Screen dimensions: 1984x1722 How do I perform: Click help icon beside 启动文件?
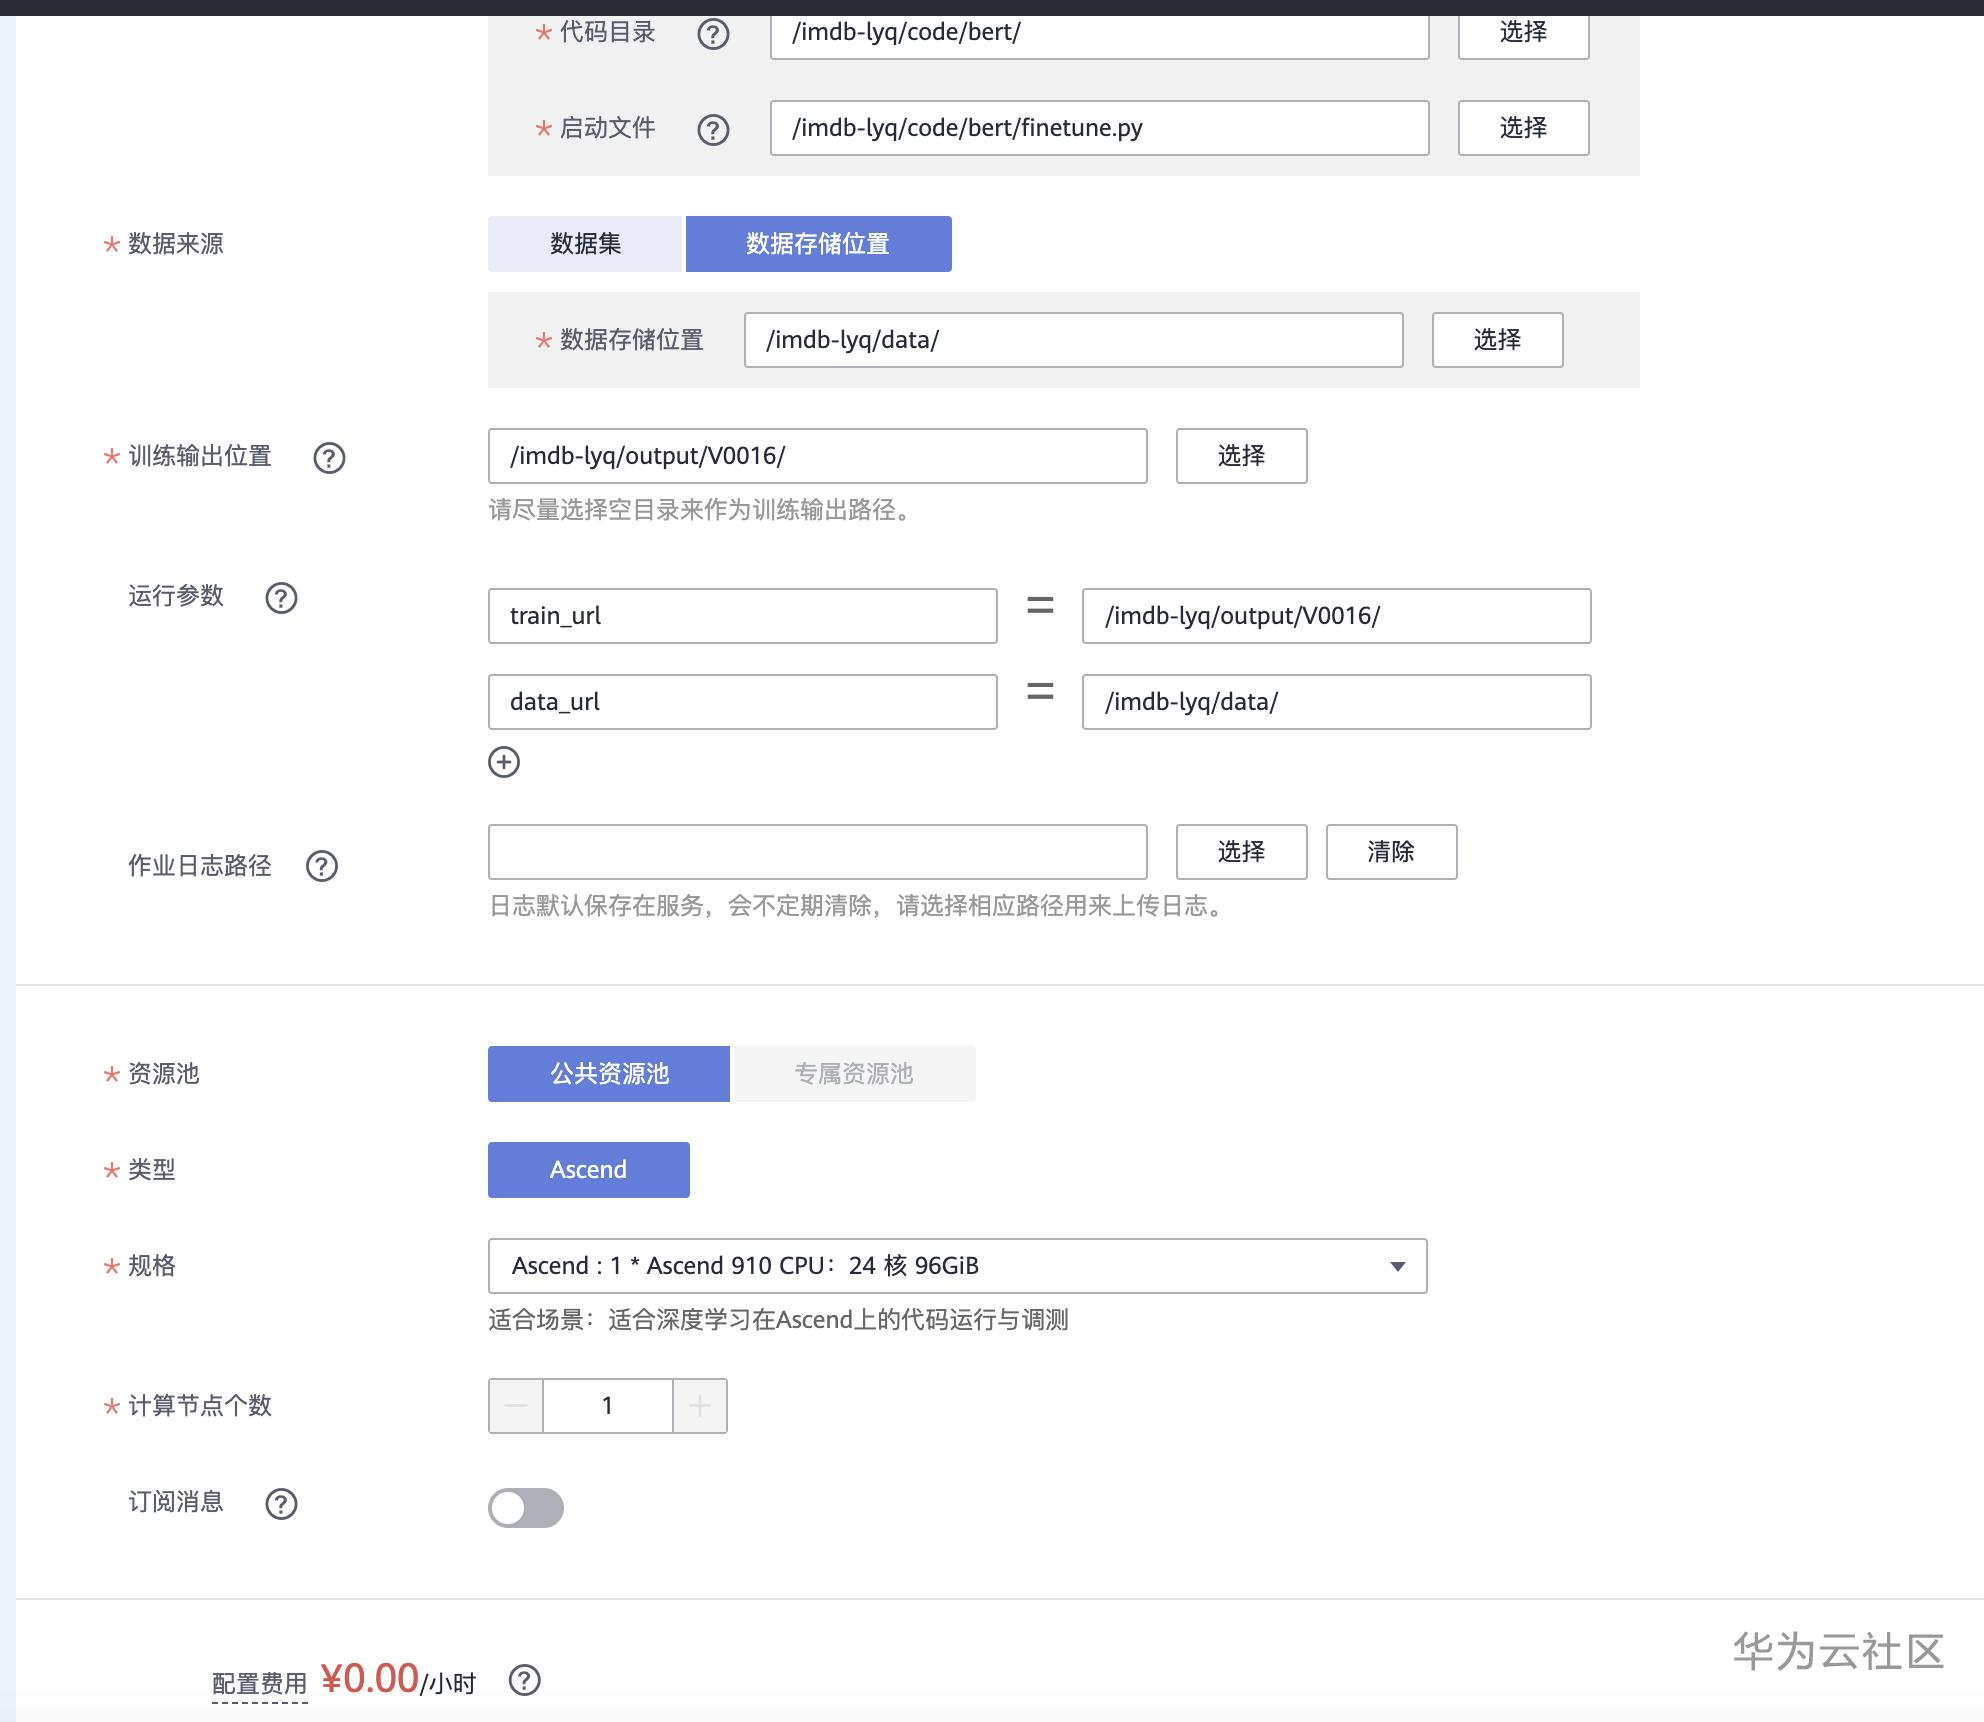point(713,129)
